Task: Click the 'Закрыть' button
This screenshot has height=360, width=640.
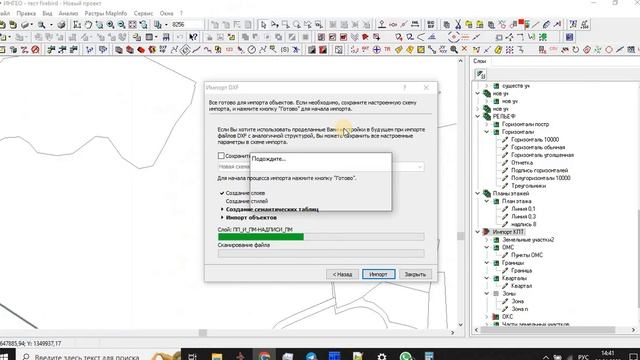Action: coord(415,274)
